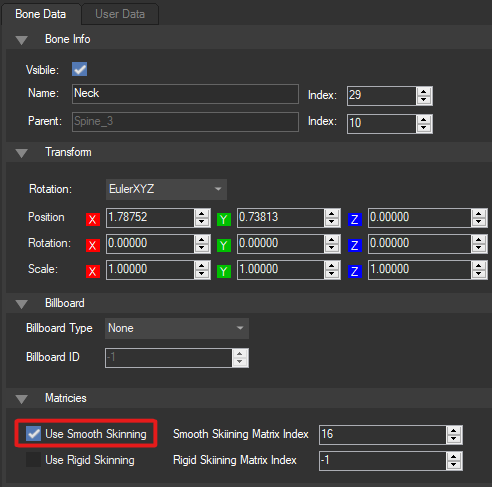Click the Position X value field
492x487 pixels.
click(150, 218)
